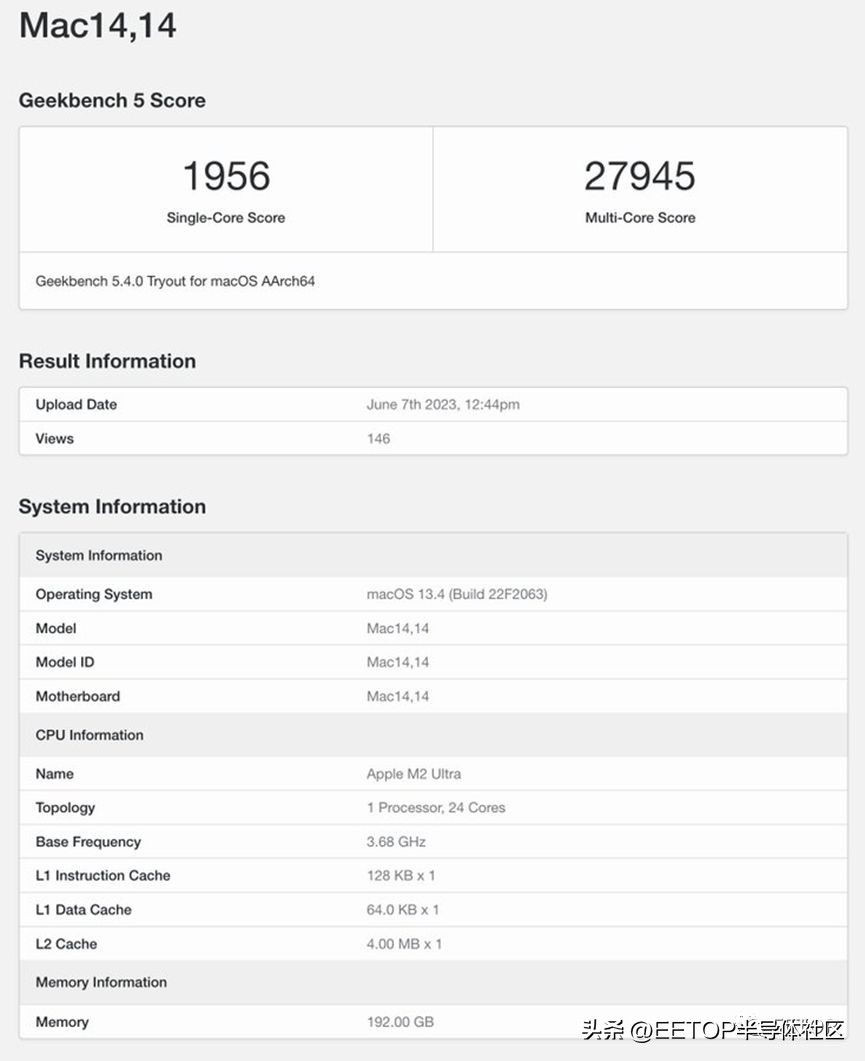This screenshot has width=865, height=1061.
Task: Click the 1 Processor, 24 Cores value
Action: [x=436, y=808]
